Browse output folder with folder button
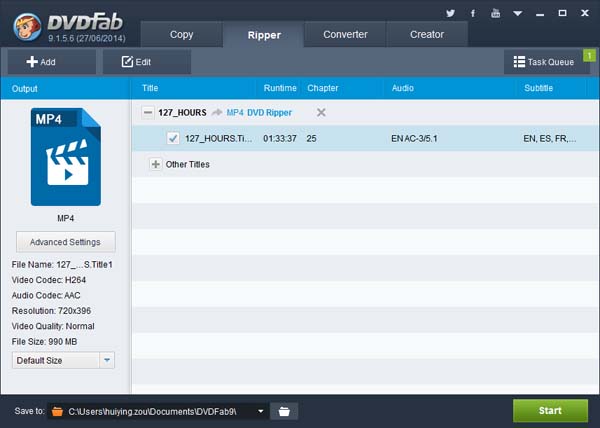 284,411
